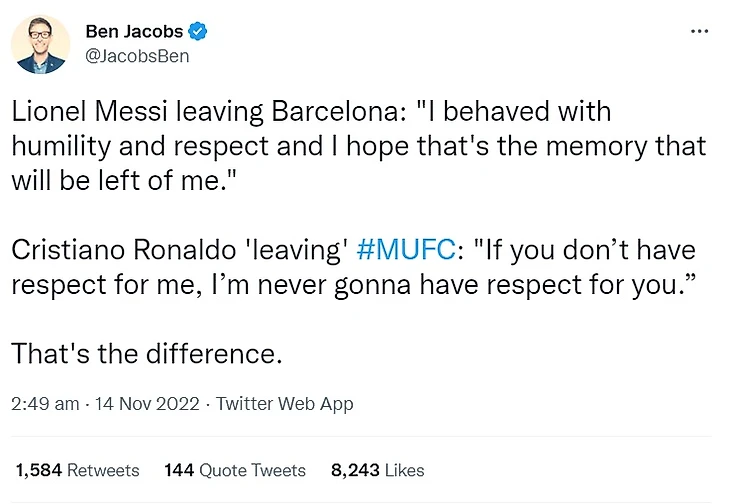Screen dimensions: 730x504
Task: Open the @JacobsBen handle link
Action: tap(138, 56)
